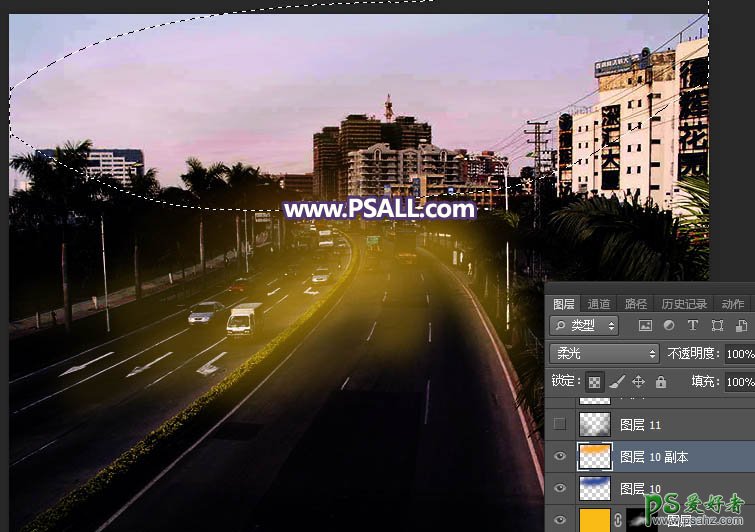Image resolution: width=755 pixels, height=532 pixels.
Task: Open the 历史记录 tab
Action: click(684, 304)
